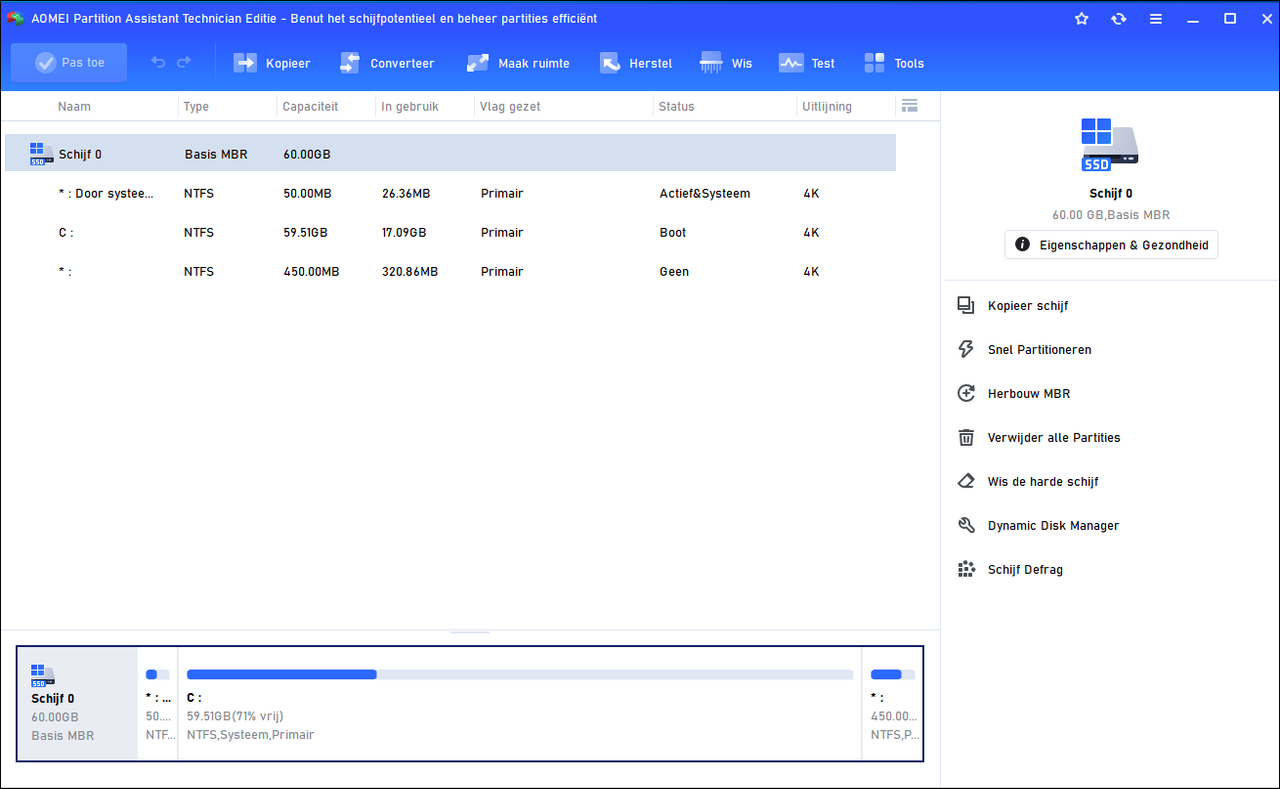
Task: Click the 'Actief&Systeem' status cell
Action: click(705, 193)
